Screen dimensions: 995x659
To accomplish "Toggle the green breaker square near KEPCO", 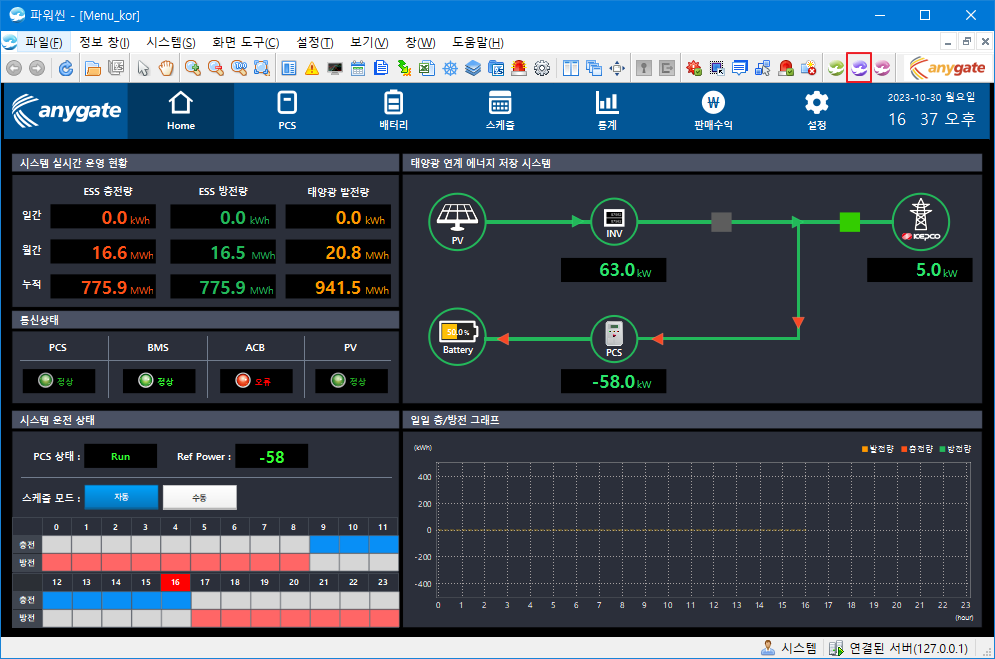I will point(849,221).
